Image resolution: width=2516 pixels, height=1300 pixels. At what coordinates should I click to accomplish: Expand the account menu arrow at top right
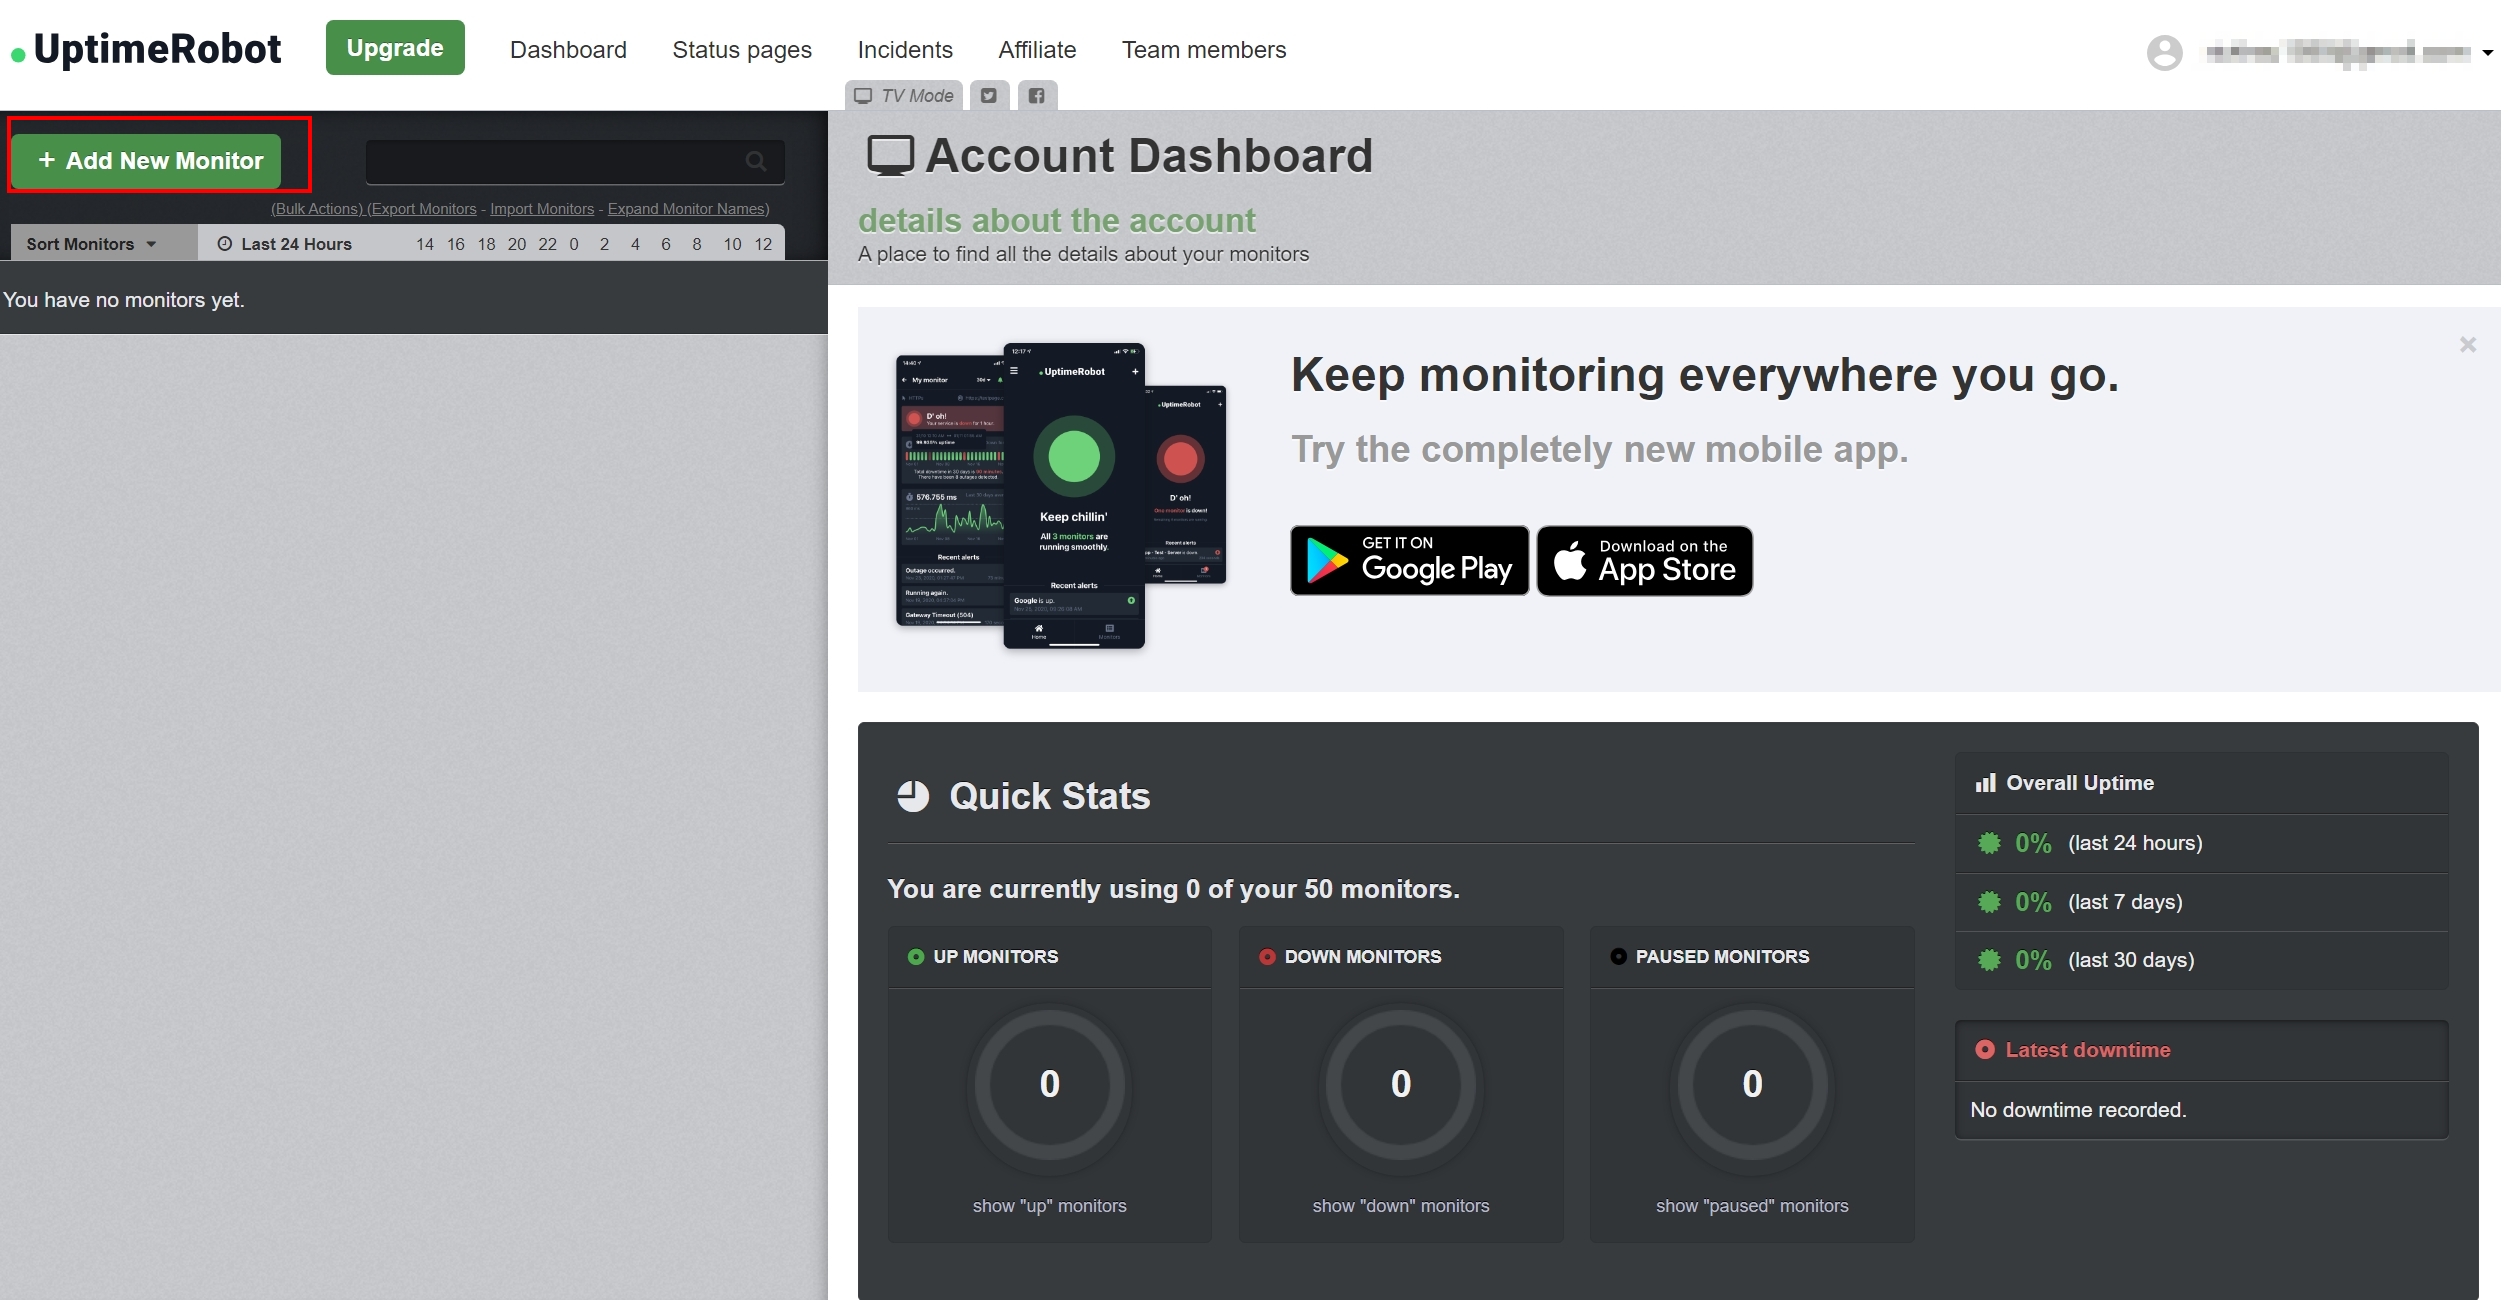[x=2487, y=53]
